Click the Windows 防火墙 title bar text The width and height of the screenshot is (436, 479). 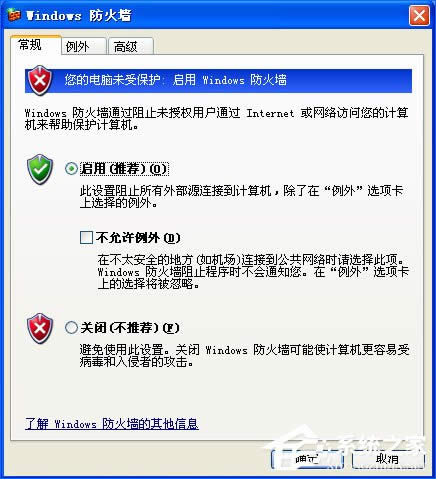pos(79,16)
